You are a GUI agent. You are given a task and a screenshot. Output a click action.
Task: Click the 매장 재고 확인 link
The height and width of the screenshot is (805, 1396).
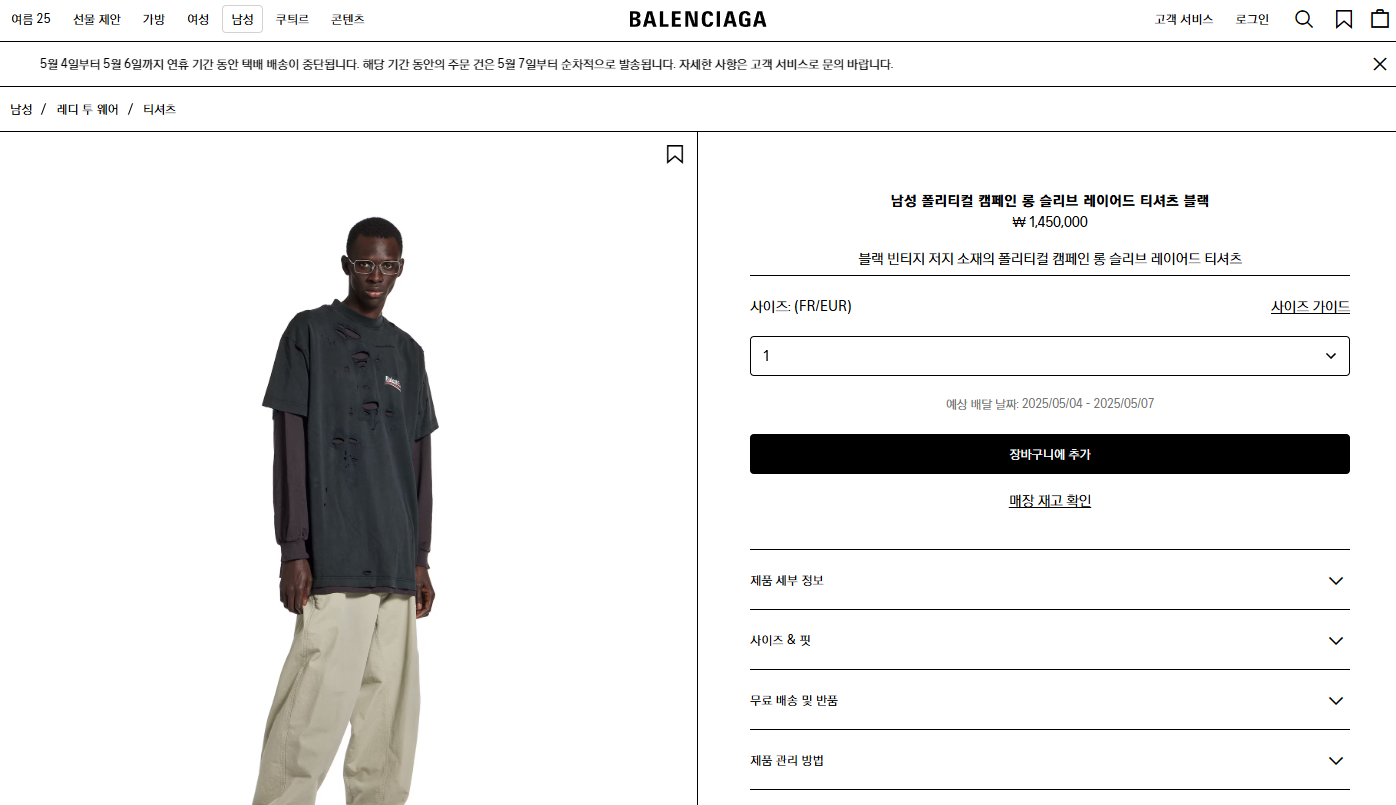click(1050, 501)
